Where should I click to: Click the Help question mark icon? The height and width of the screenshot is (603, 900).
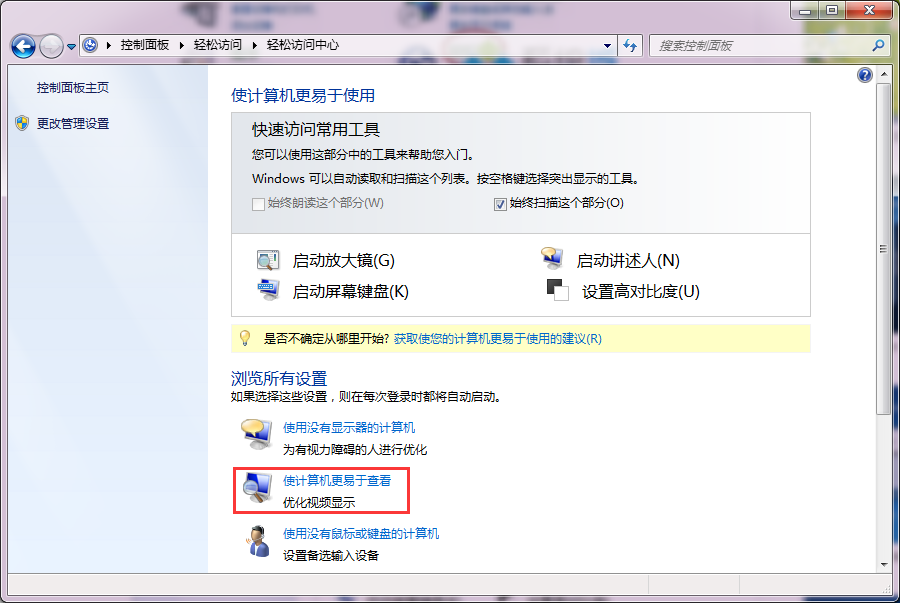864,74
